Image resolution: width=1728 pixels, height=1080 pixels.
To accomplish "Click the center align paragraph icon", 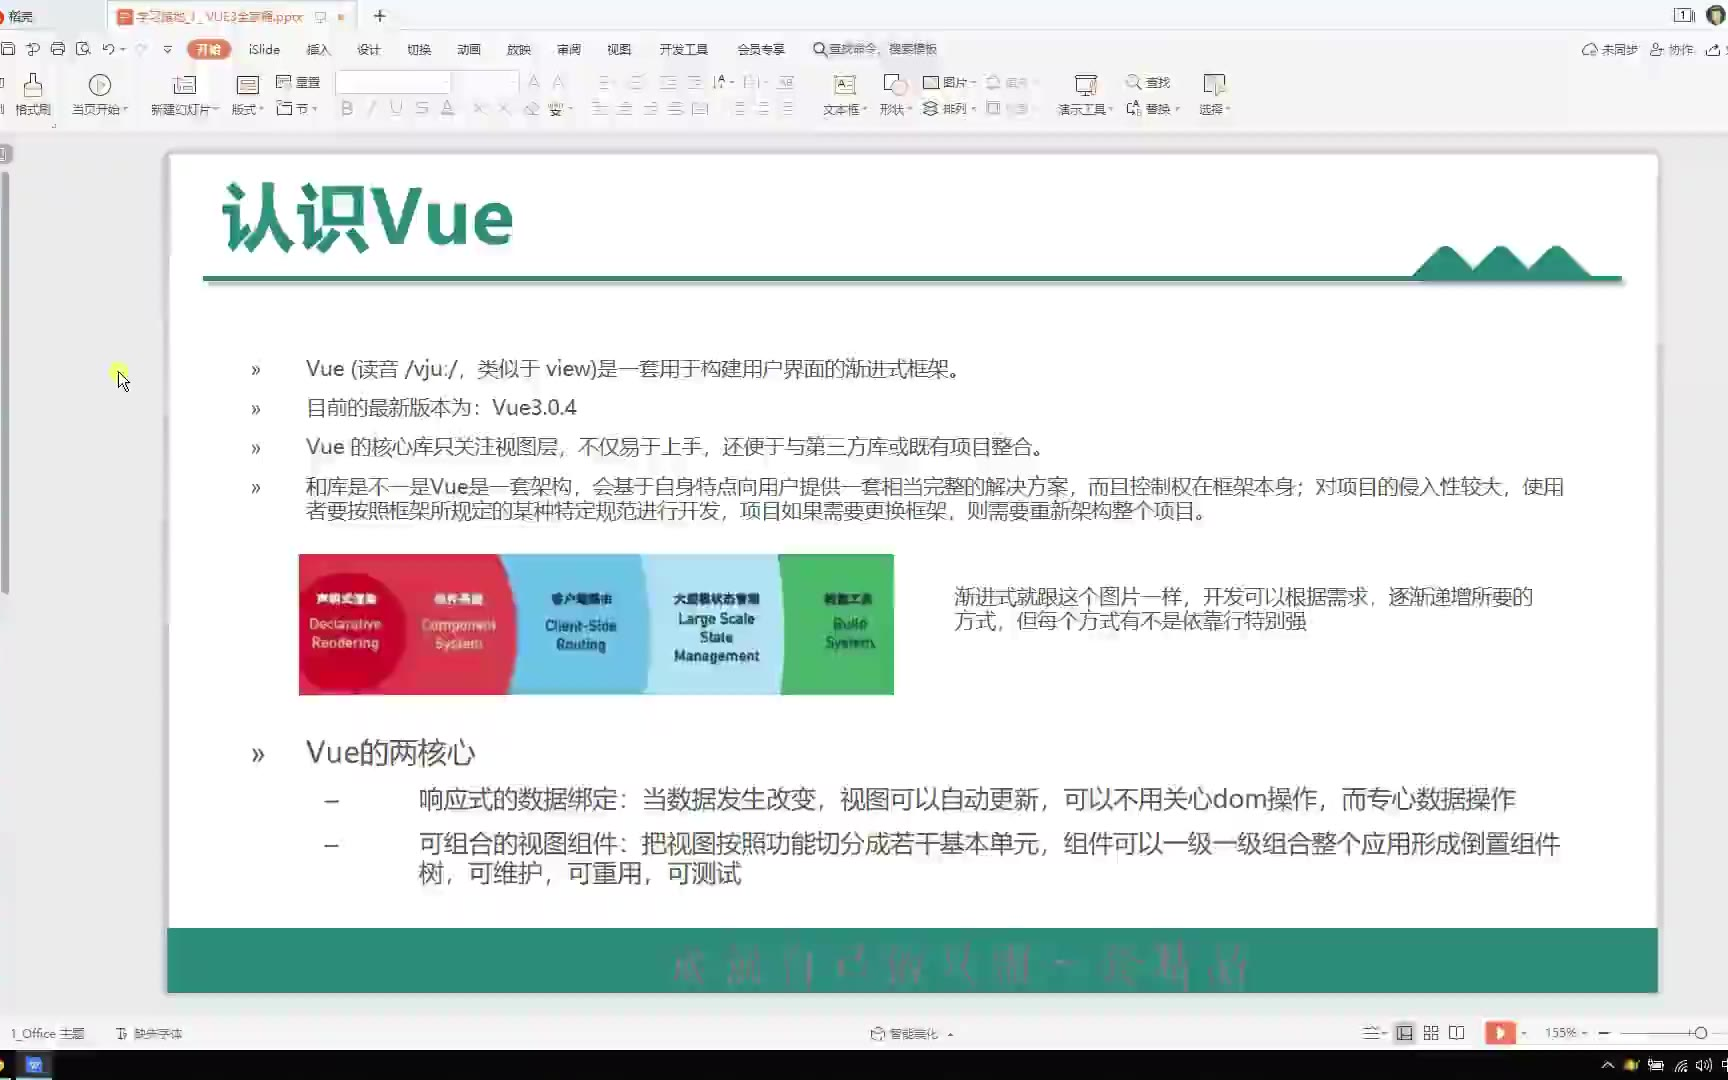I will [x=625, y=108].
